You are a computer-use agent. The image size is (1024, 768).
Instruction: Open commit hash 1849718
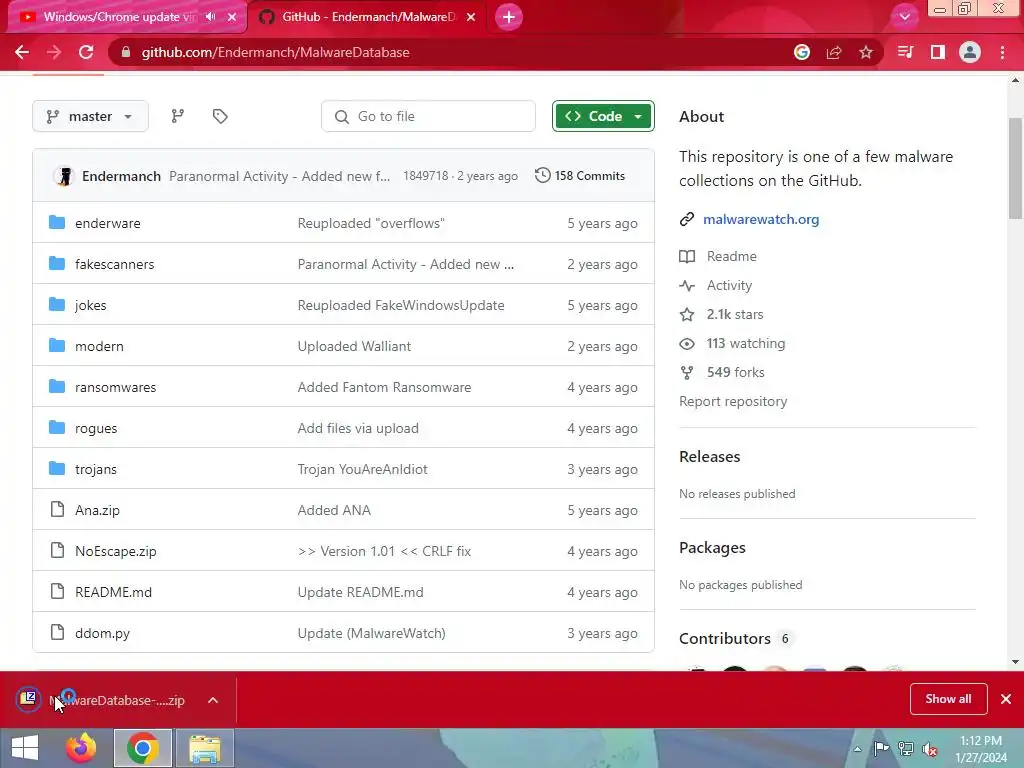tap(426, 176)
